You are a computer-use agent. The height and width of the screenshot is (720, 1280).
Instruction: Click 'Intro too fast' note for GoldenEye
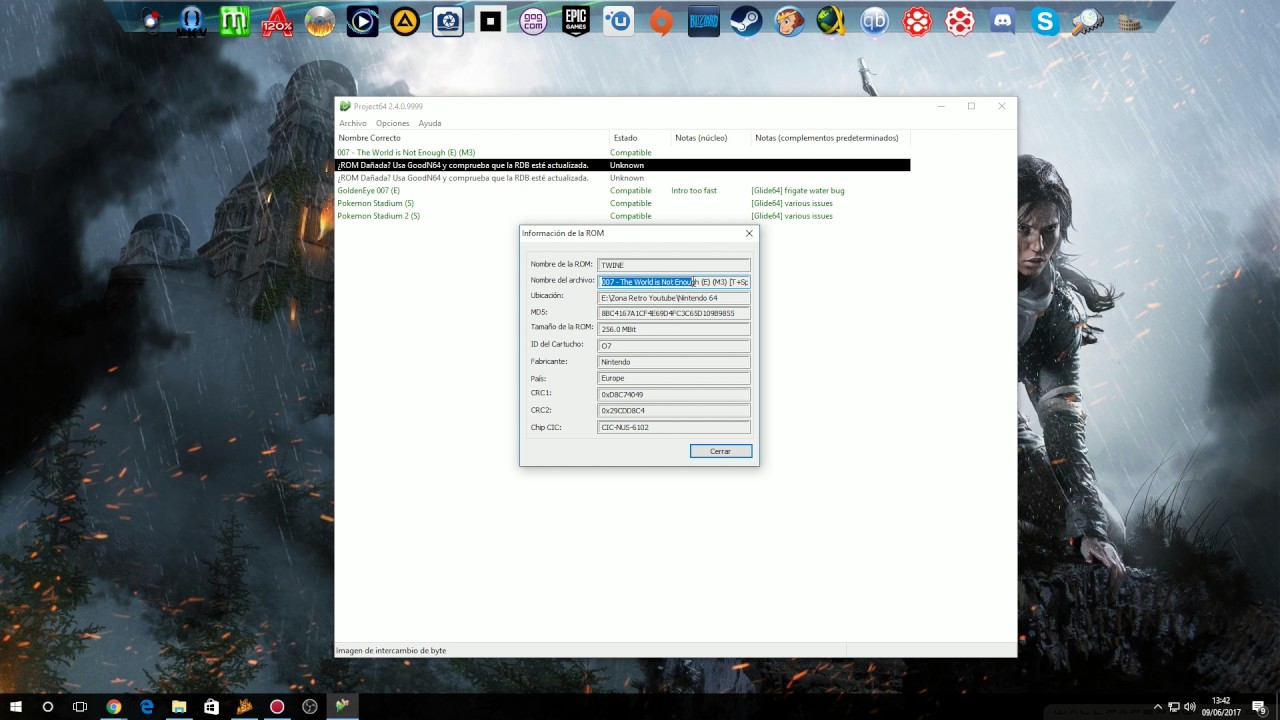[694, 190]
